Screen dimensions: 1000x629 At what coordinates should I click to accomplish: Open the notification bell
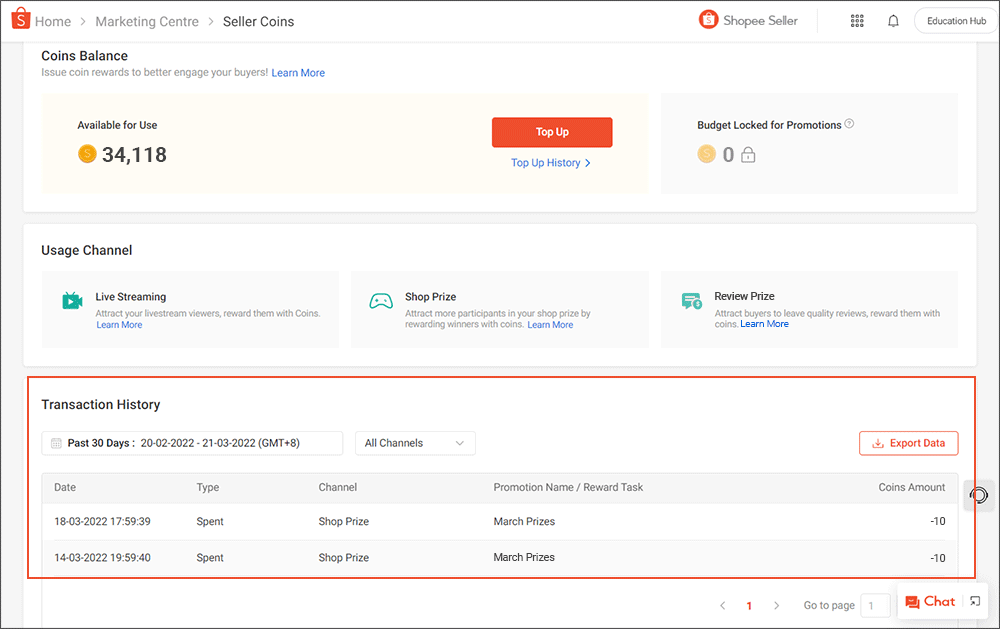(x=893, y=20)
